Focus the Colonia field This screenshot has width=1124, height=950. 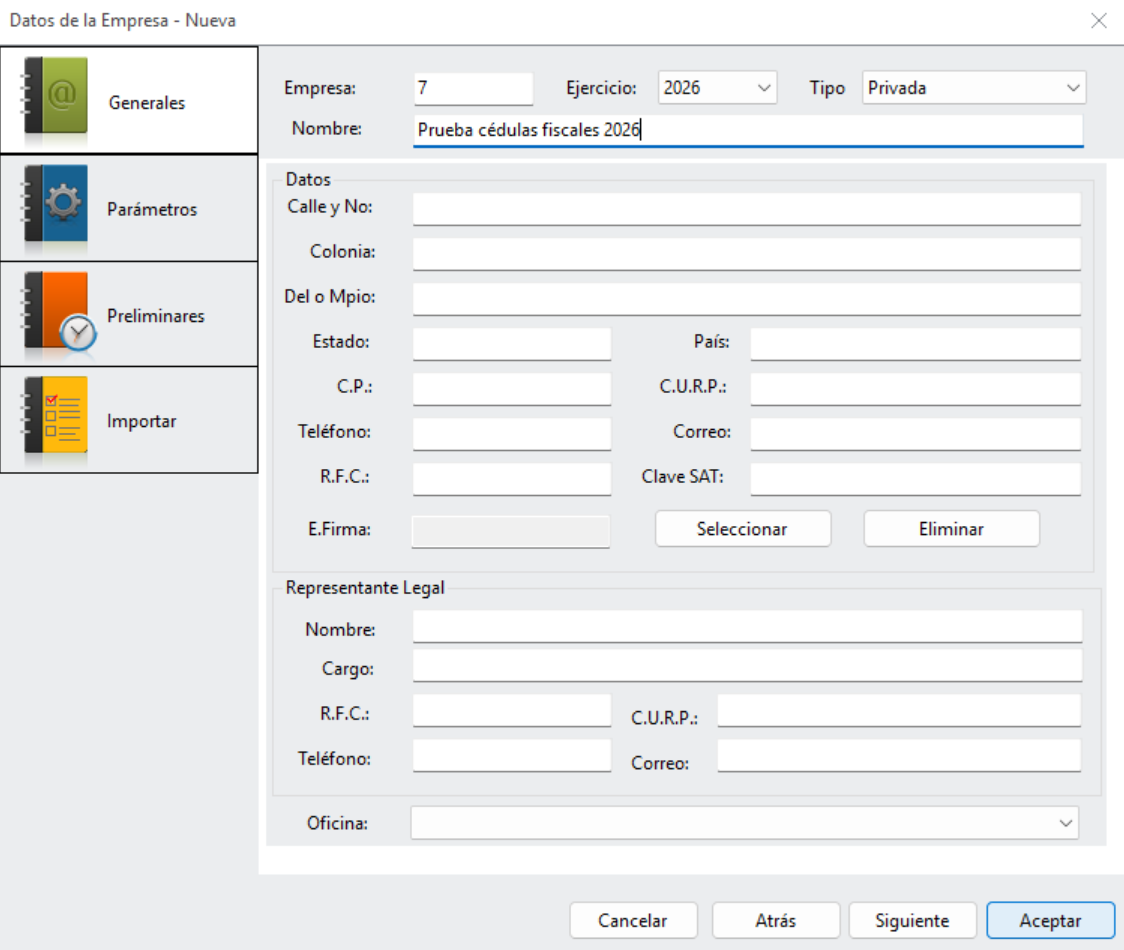[746, 254]
